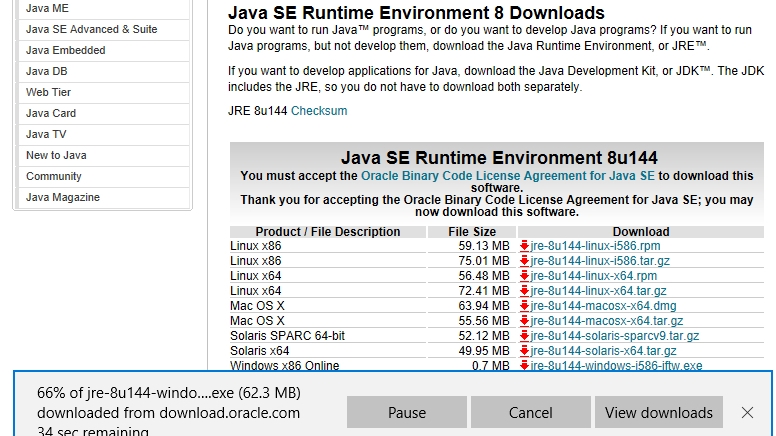The height and width of the screenshot is (436, 776).
Task: Cancel the current download
Action: pos(531,412)
